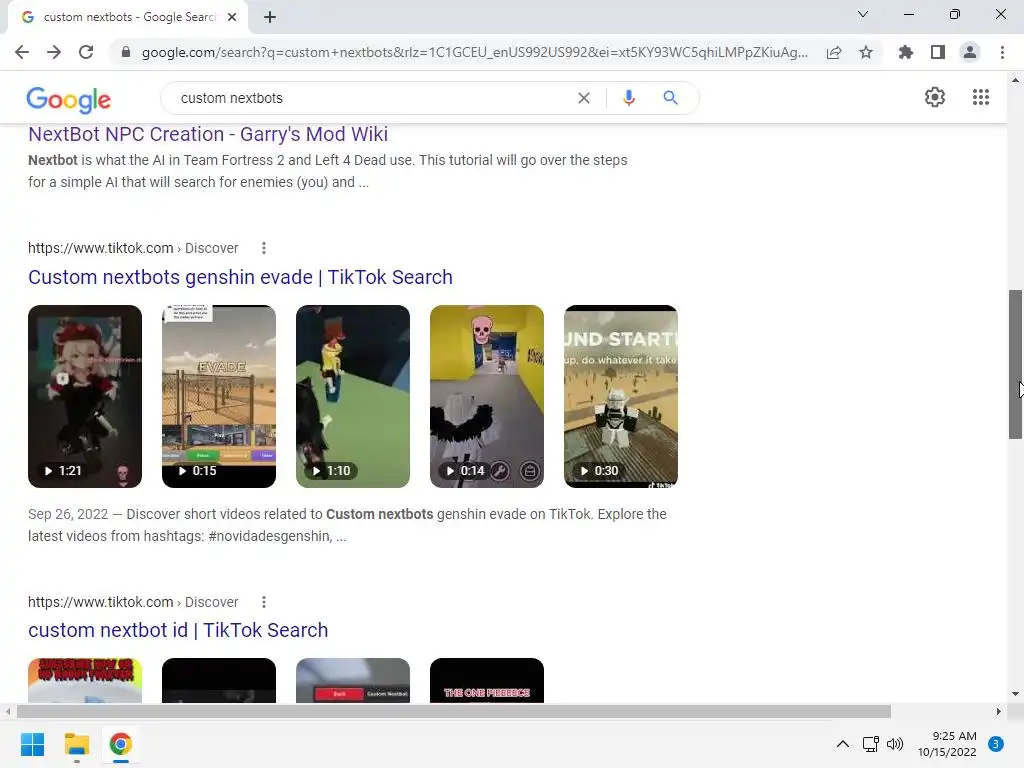Switch to Chrome in taskbar
This screenshot has height=768, width=1024.
[120, 744]
